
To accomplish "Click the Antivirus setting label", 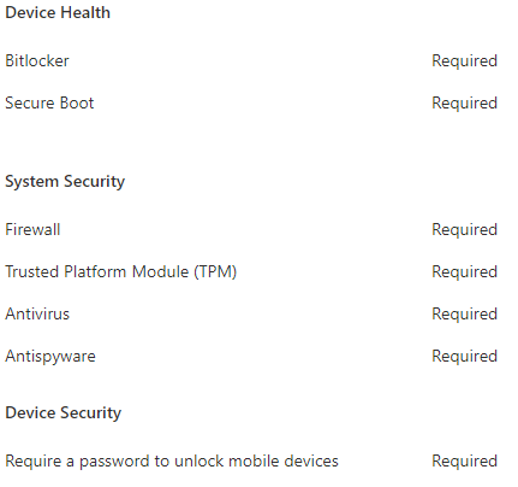I will (37, 314).
